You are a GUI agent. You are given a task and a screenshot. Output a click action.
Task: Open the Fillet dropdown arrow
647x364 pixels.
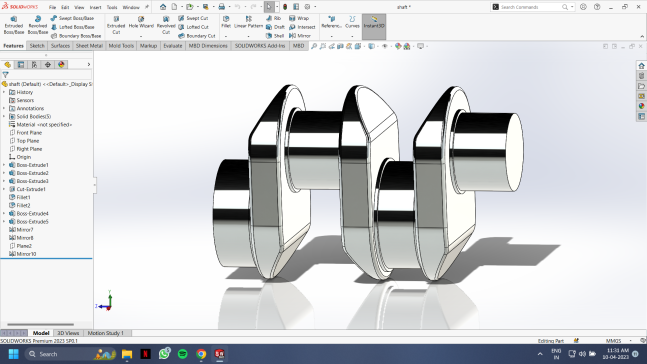226,36
